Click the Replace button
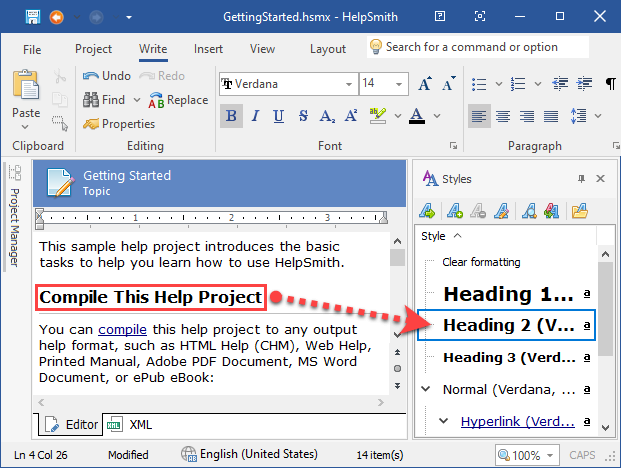 (178, 100)
